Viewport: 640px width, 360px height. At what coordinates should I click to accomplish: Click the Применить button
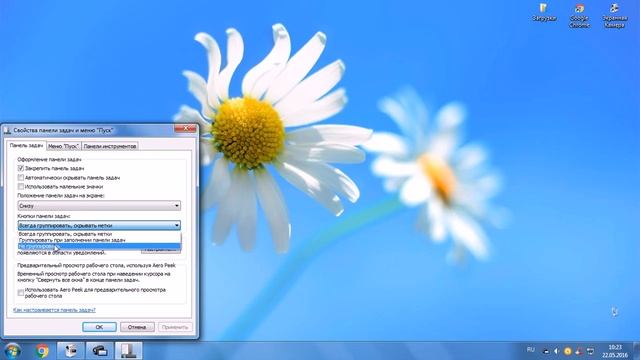pyautogui.click(x=175, y=327)
